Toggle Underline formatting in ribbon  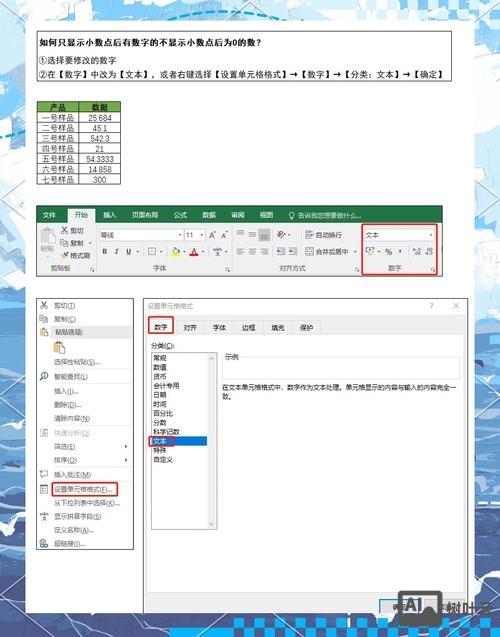click(x=128, y=251)
